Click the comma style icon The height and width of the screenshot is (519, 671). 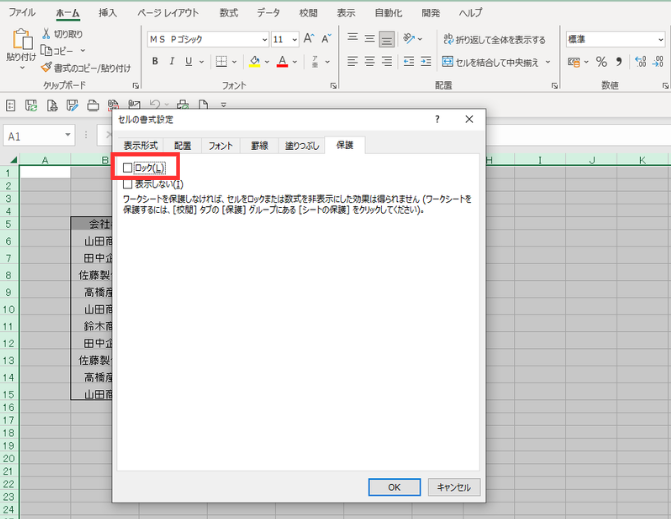click(x=619, y=62)
